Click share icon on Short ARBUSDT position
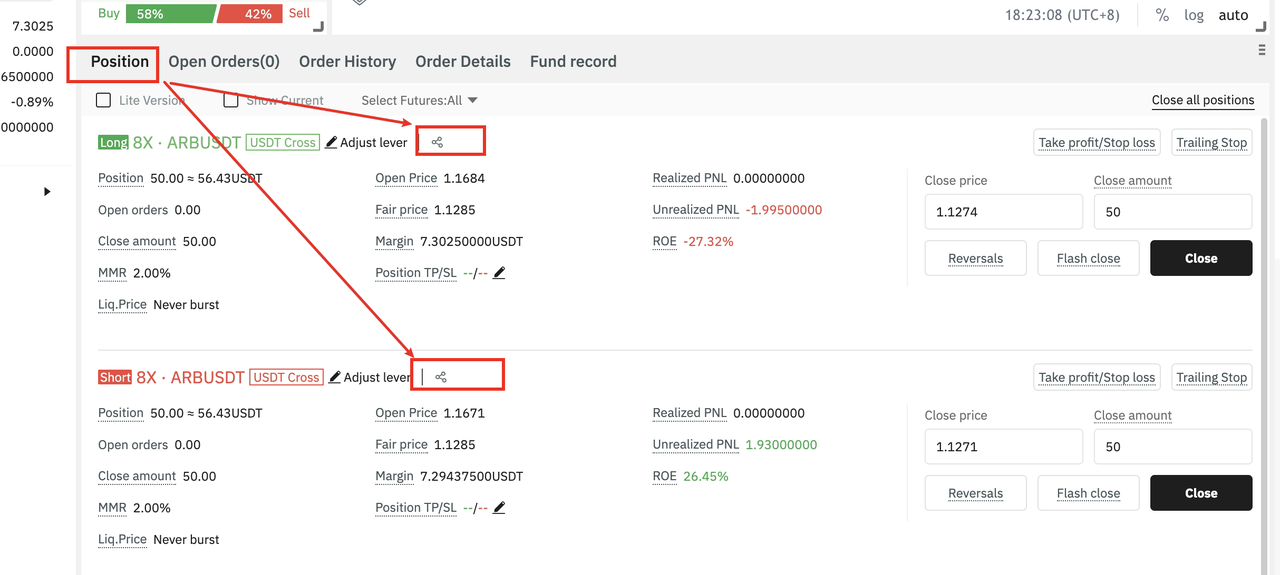The image size is (1280, 575). pos(441,377)
